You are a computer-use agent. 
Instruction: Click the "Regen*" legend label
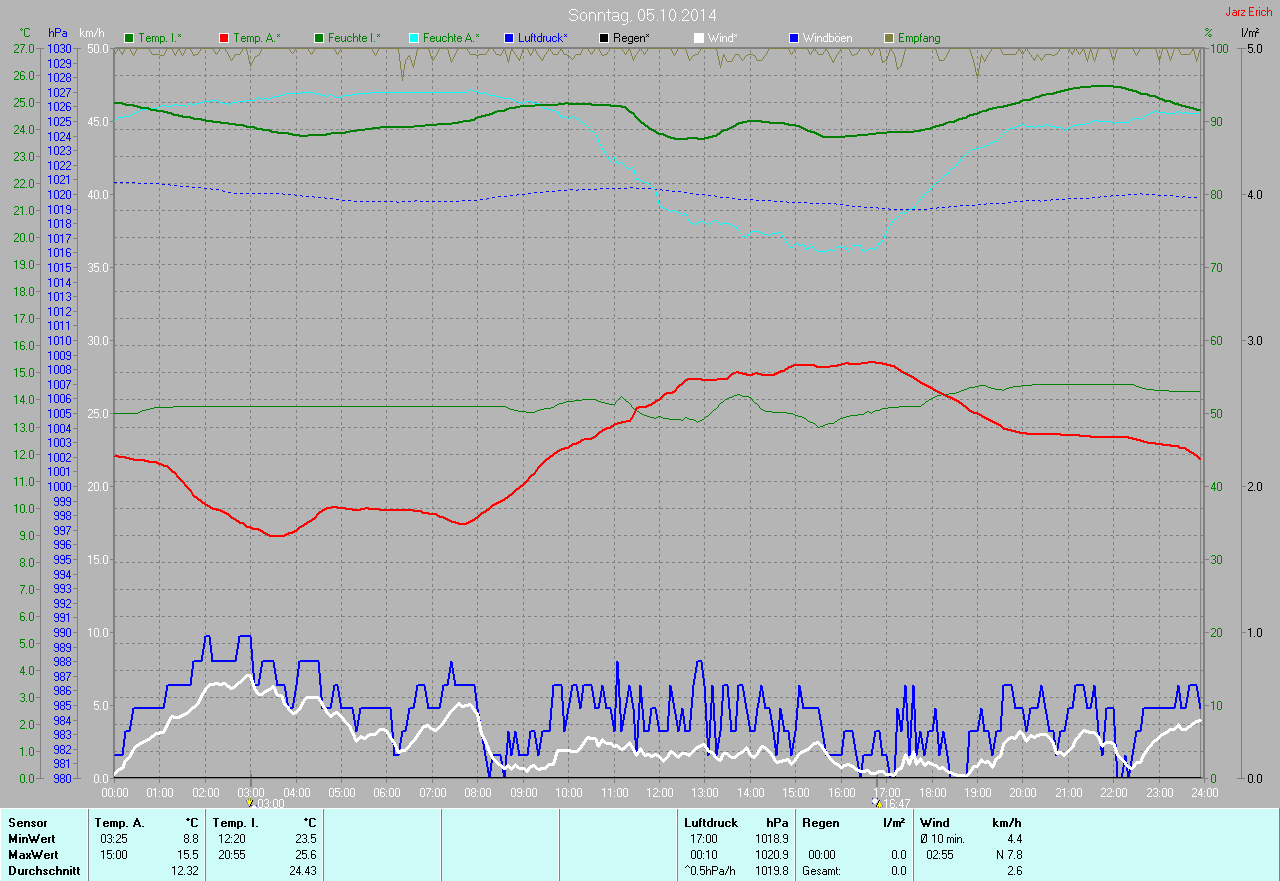coord(631,38)
